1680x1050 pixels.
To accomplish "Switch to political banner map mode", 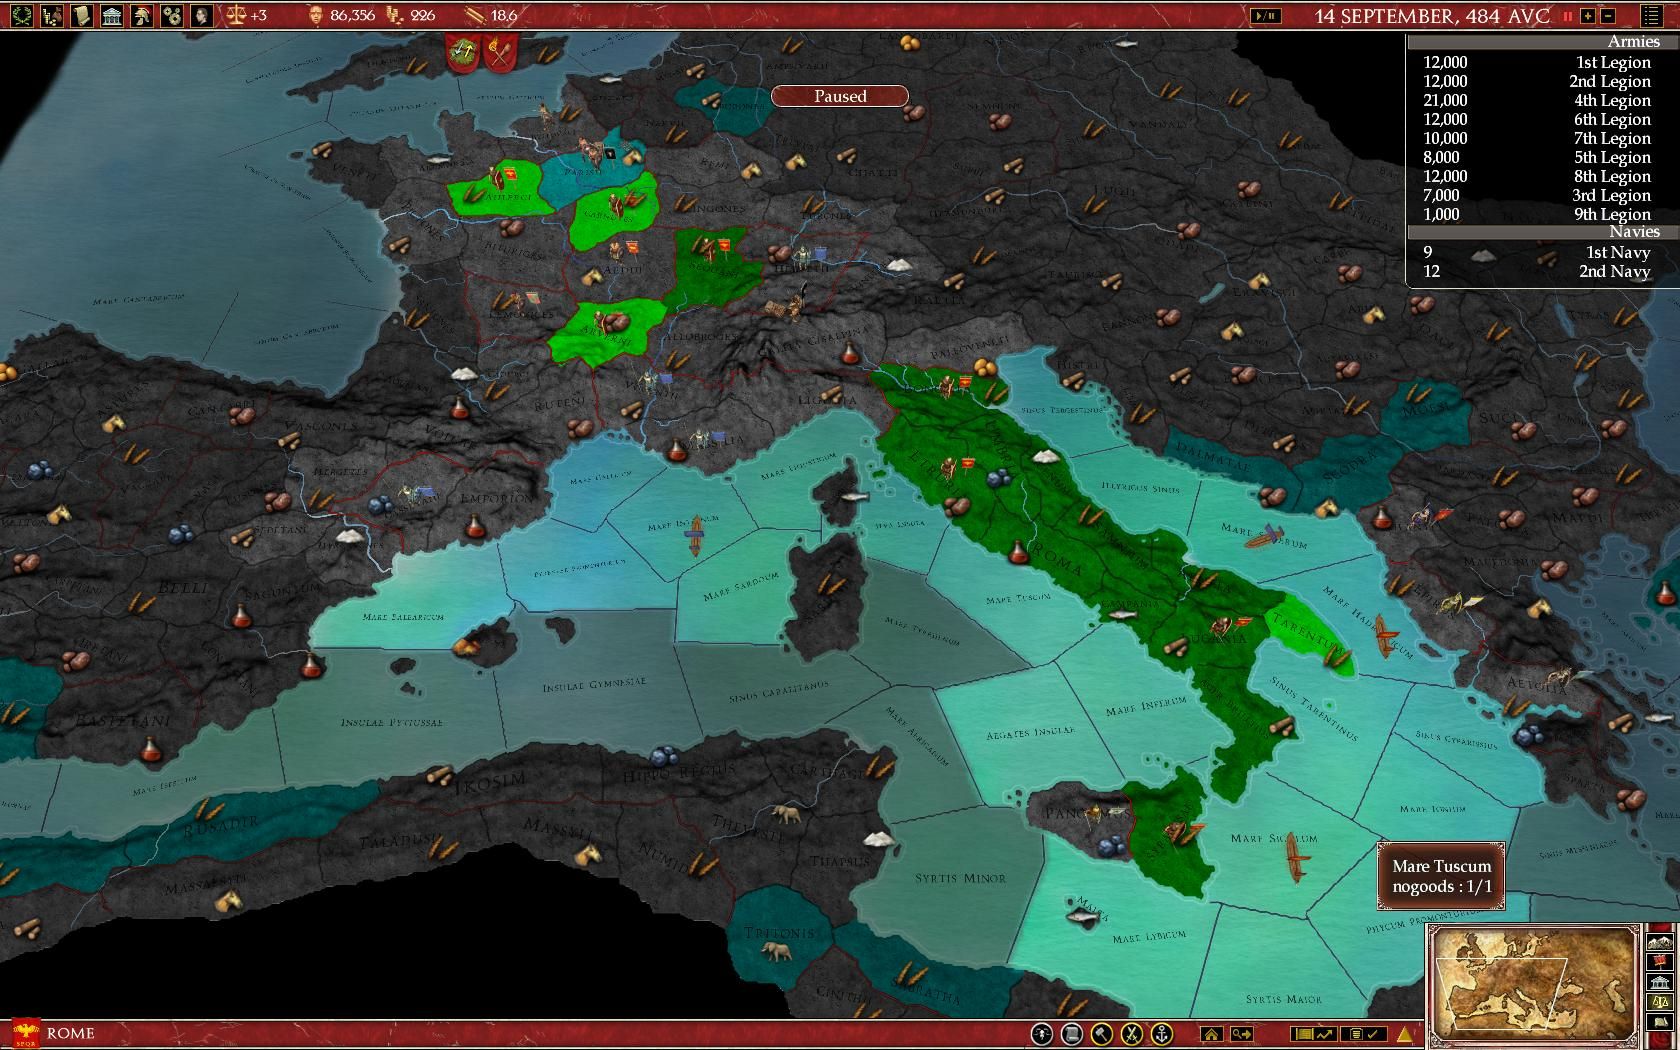I will 1660,961.
